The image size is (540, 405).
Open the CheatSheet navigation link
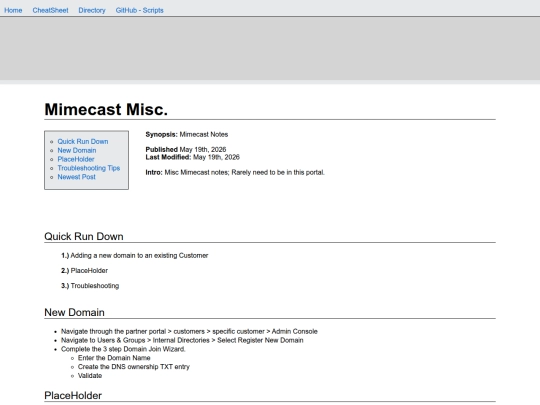[x=50, y=10]
